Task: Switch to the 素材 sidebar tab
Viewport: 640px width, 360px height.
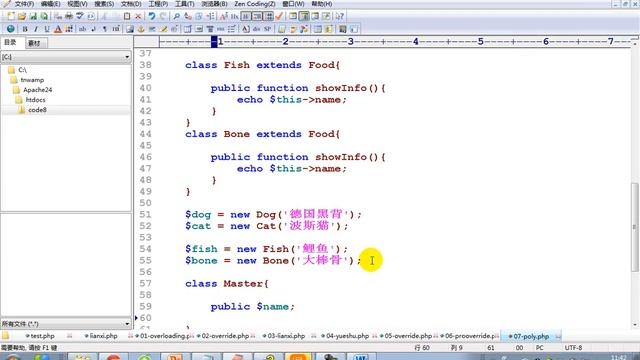Action: point(36,43)
